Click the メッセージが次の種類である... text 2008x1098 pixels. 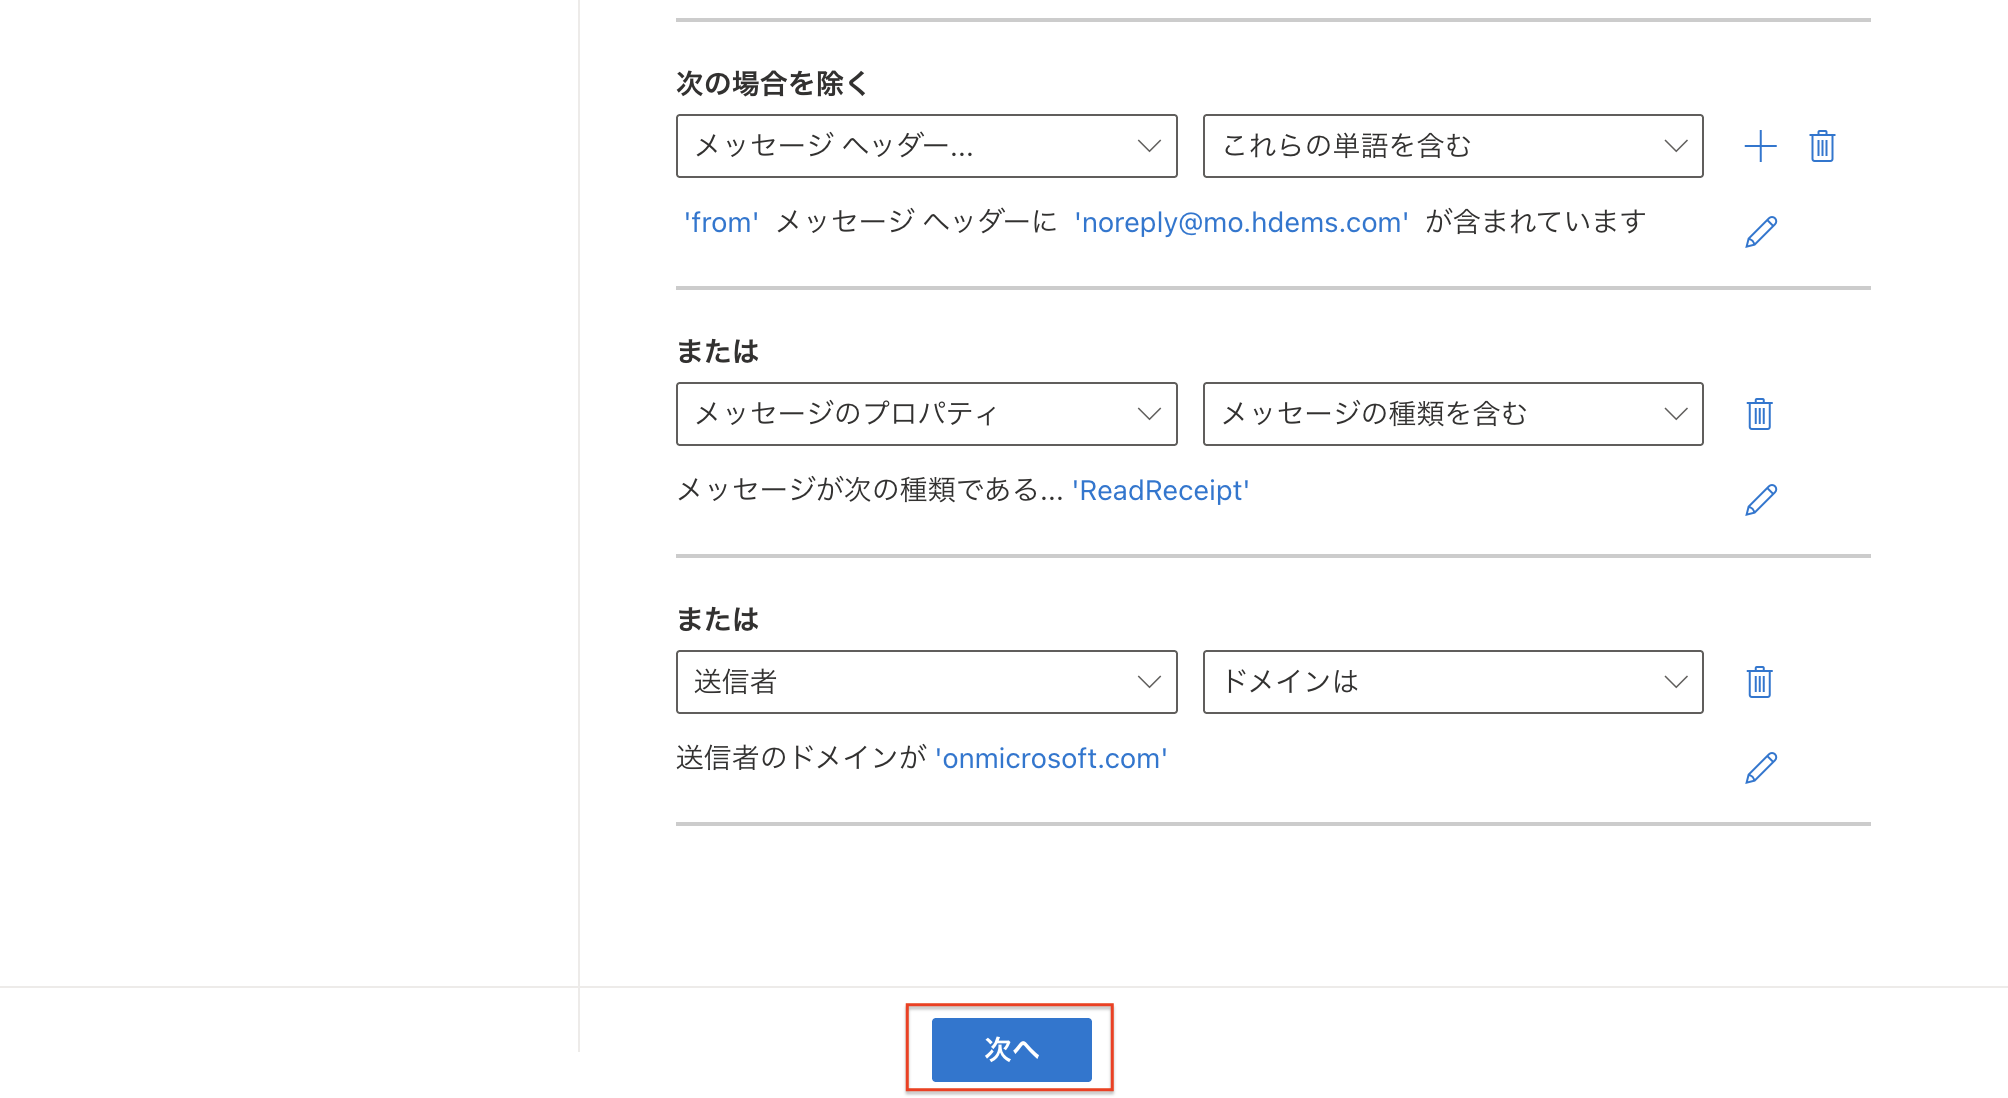point(869,490)
